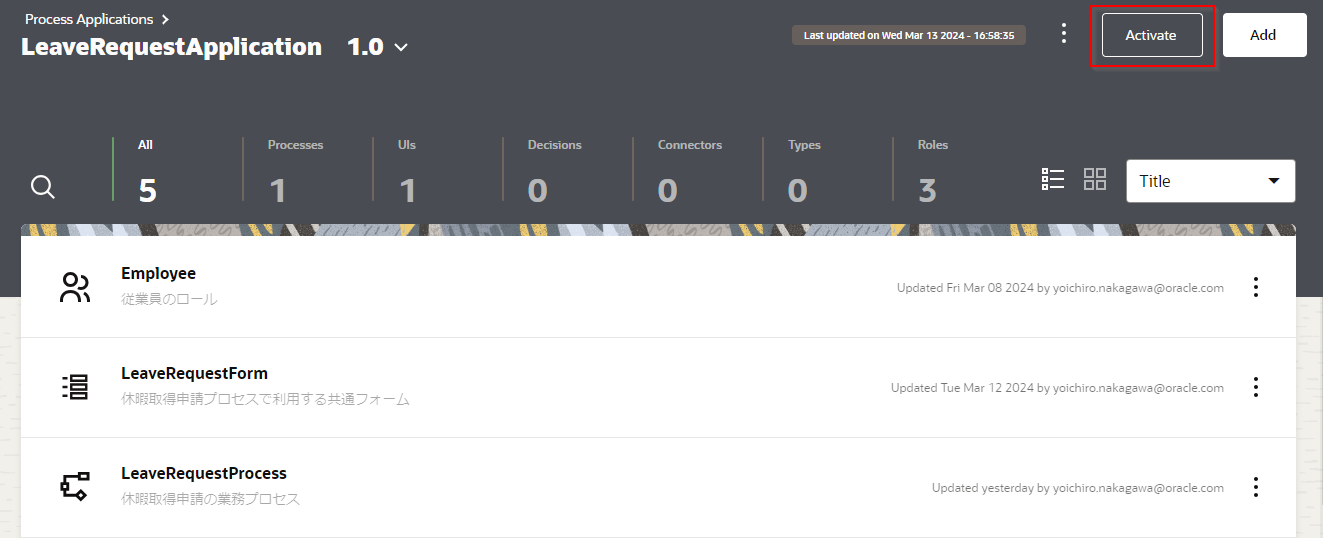Click the Activate button

[1150, 35]
